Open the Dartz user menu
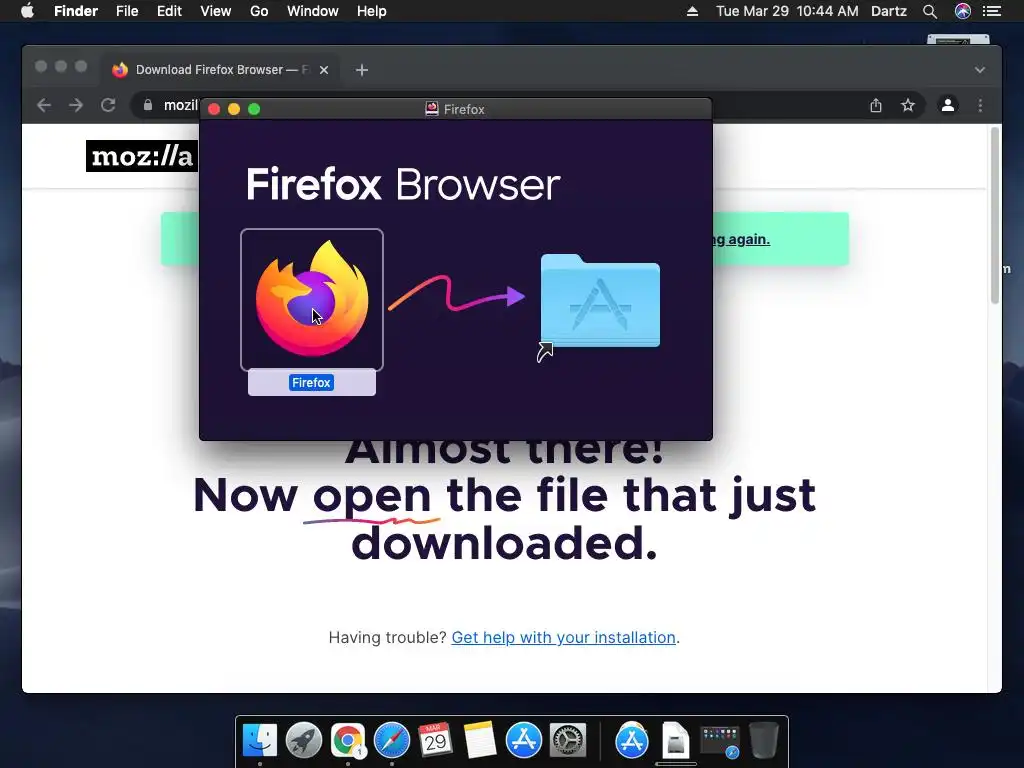The image size is (1024, 768). pyautogui.click(x=889, y=11)
